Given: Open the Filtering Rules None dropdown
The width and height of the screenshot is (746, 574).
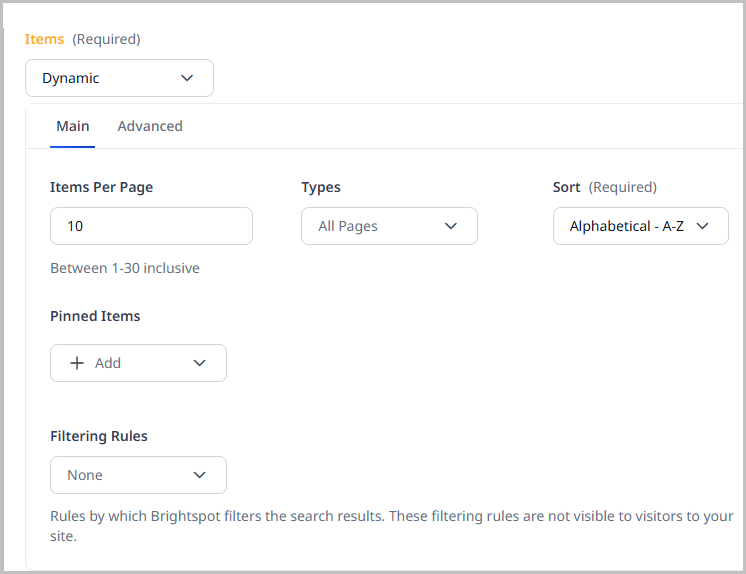Looking at the screenshot, I should coord(138,475).
